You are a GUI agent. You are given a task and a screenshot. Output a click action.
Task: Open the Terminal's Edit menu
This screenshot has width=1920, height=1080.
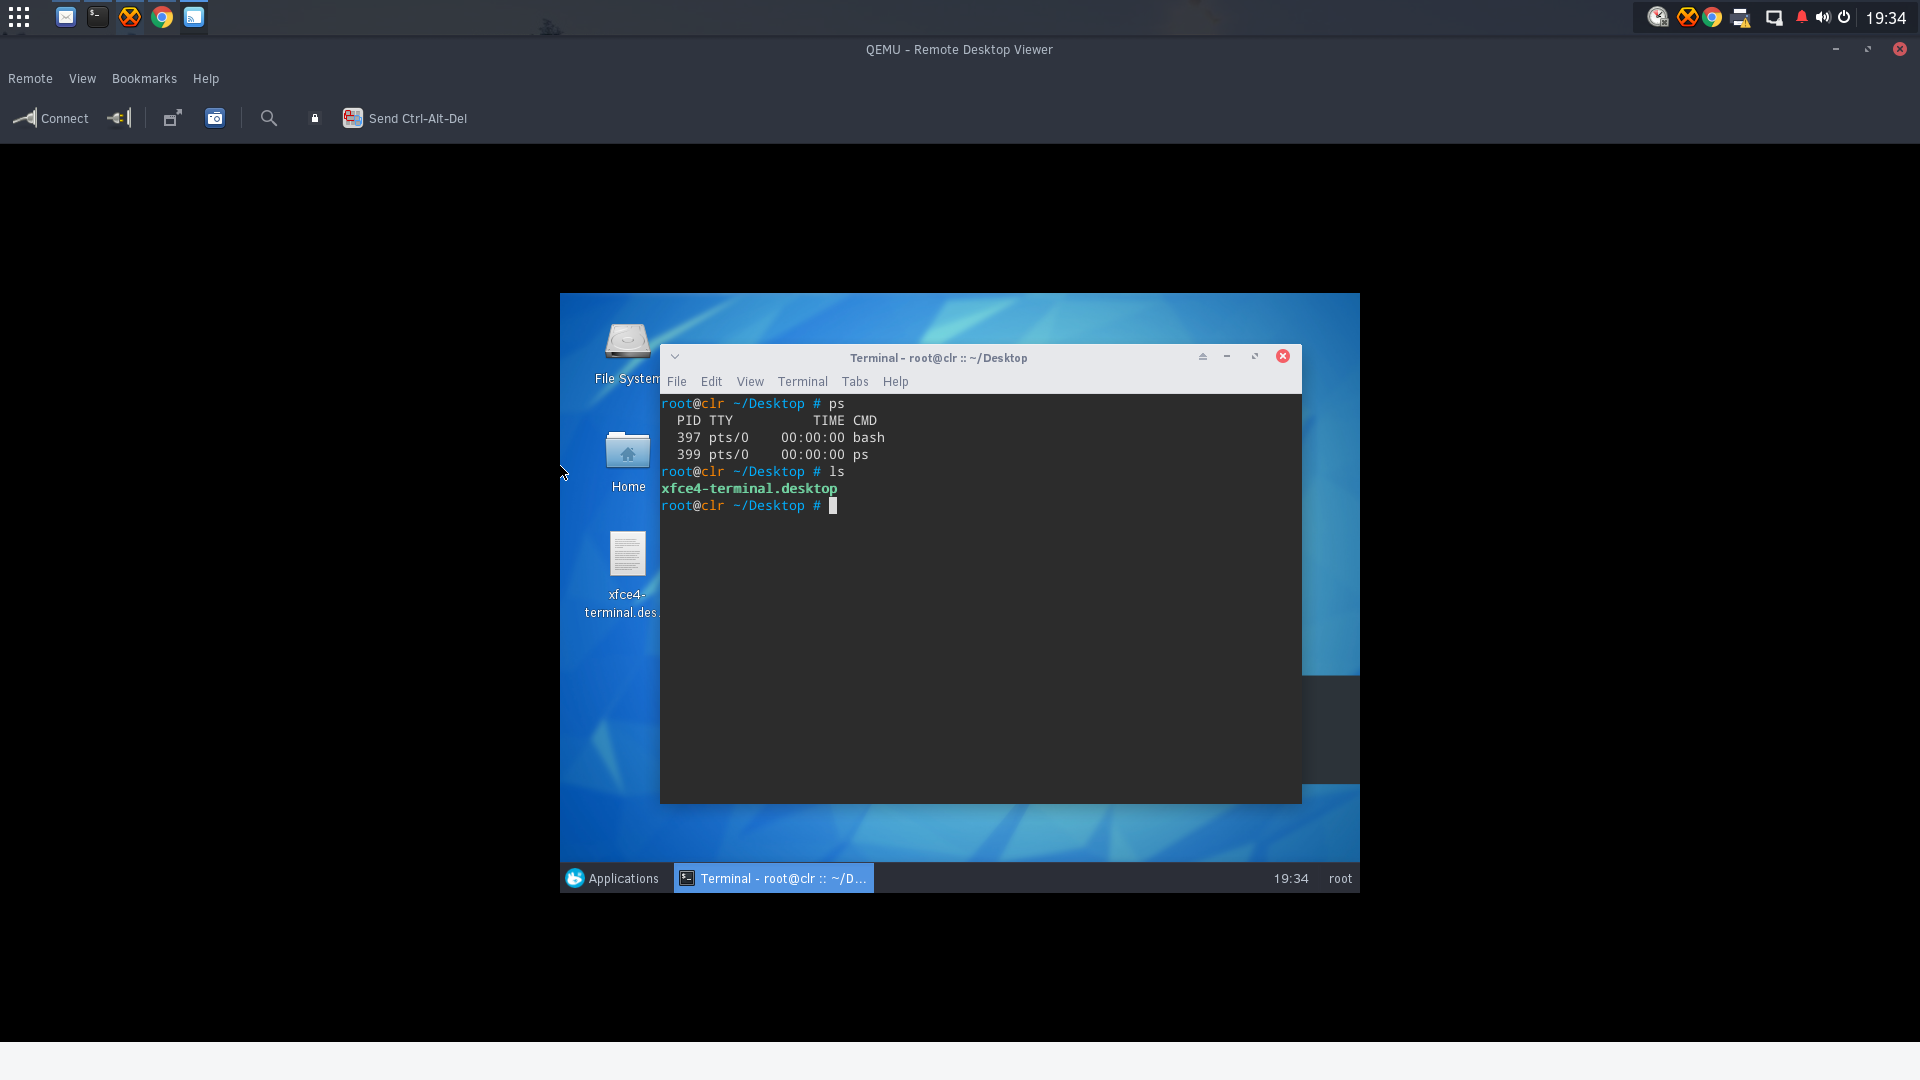711,382
